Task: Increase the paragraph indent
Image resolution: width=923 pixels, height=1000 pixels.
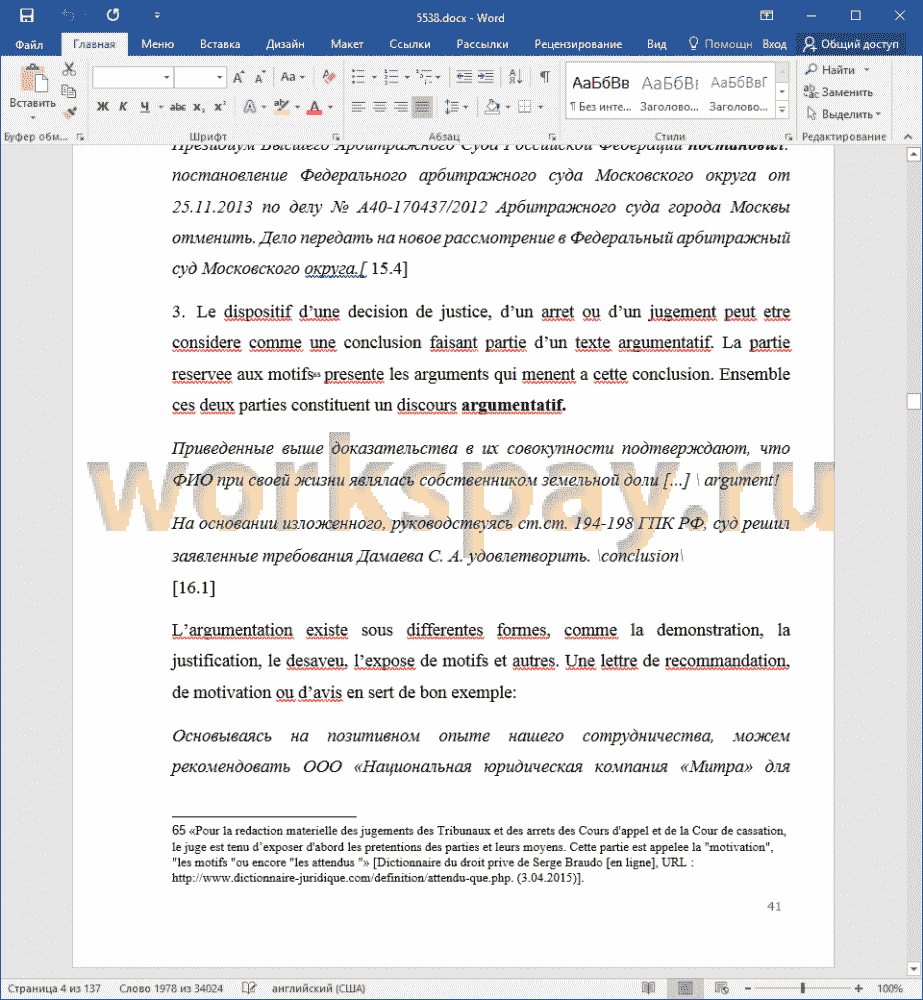Action: coord(485,77)
